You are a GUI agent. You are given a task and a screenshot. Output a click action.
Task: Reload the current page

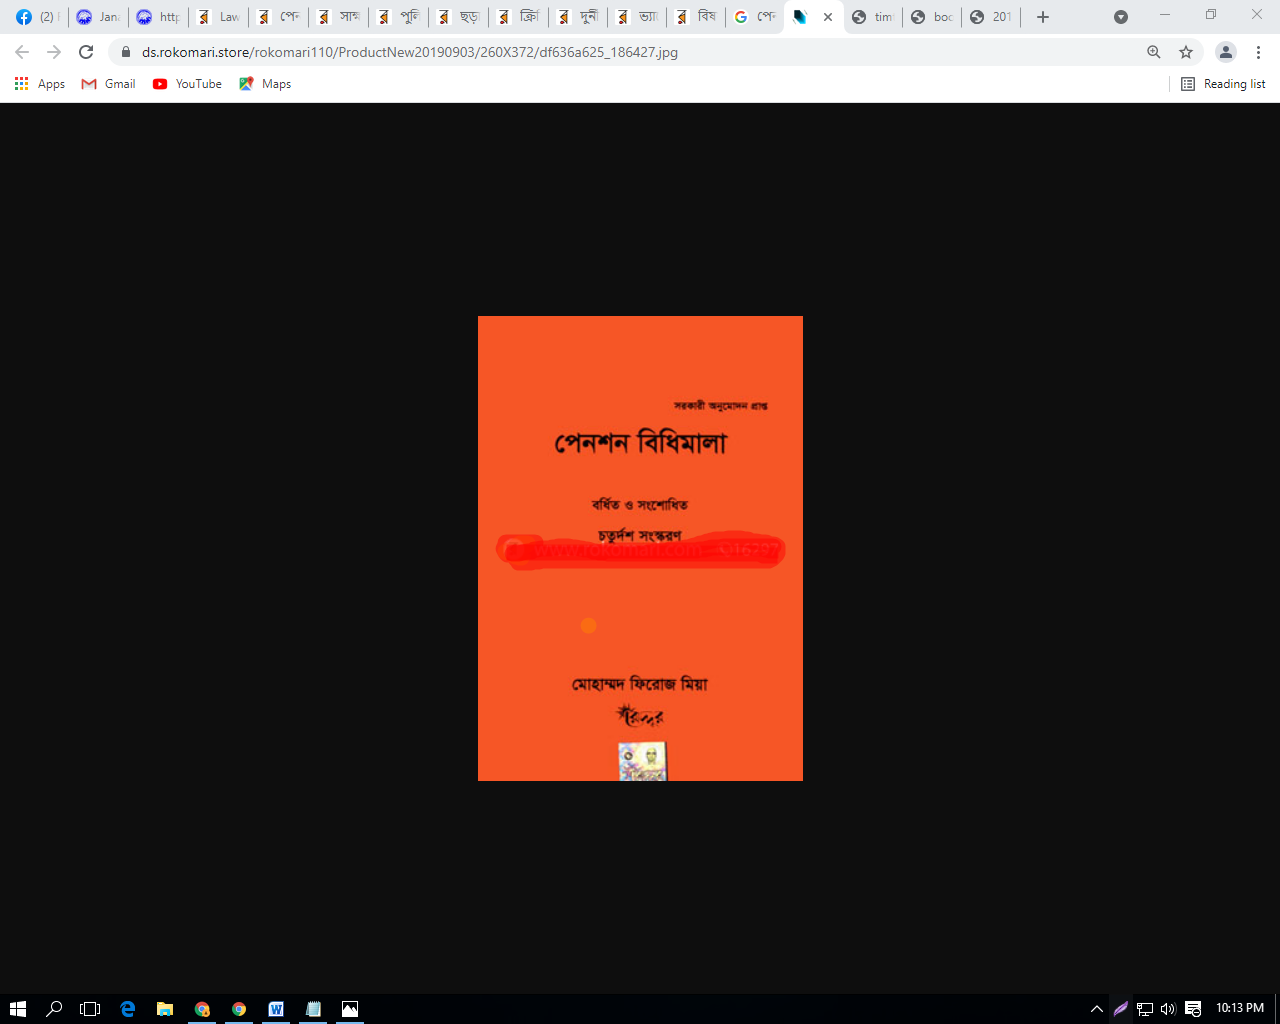[86, 52]
